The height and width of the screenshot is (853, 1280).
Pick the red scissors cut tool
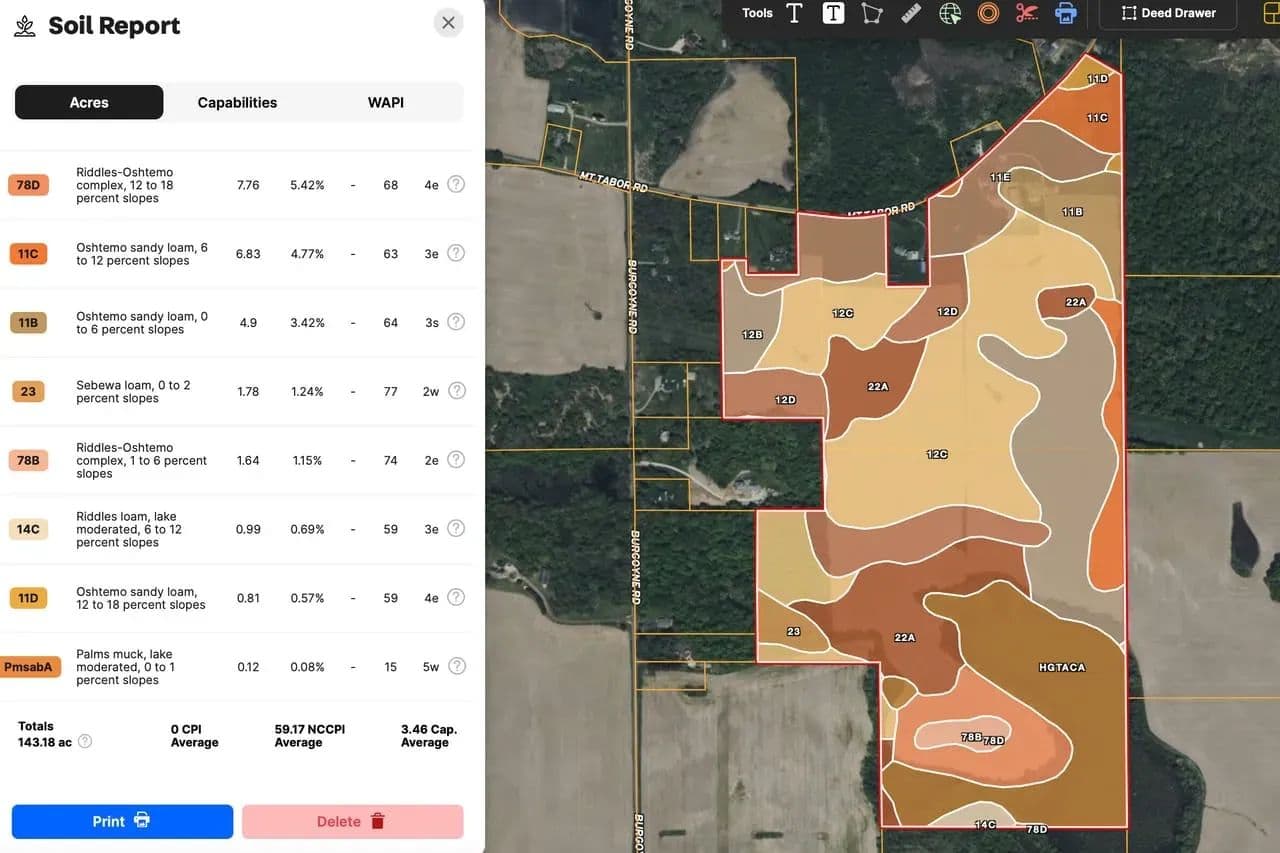pyautogui.click(x=1027, y=13)
